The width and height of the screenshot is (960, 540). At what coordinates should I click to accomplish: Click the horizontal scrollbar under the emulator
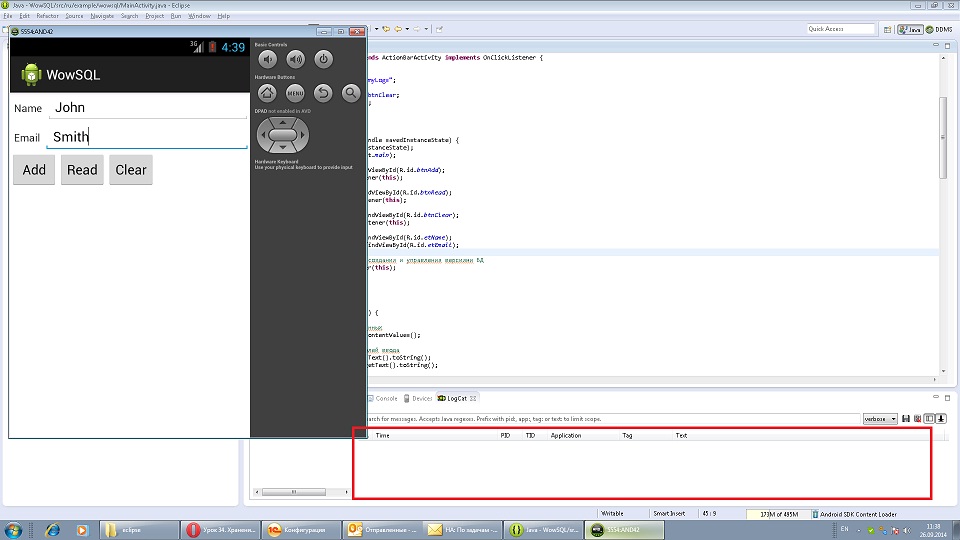pyautogui.click(x=294, y=492)
